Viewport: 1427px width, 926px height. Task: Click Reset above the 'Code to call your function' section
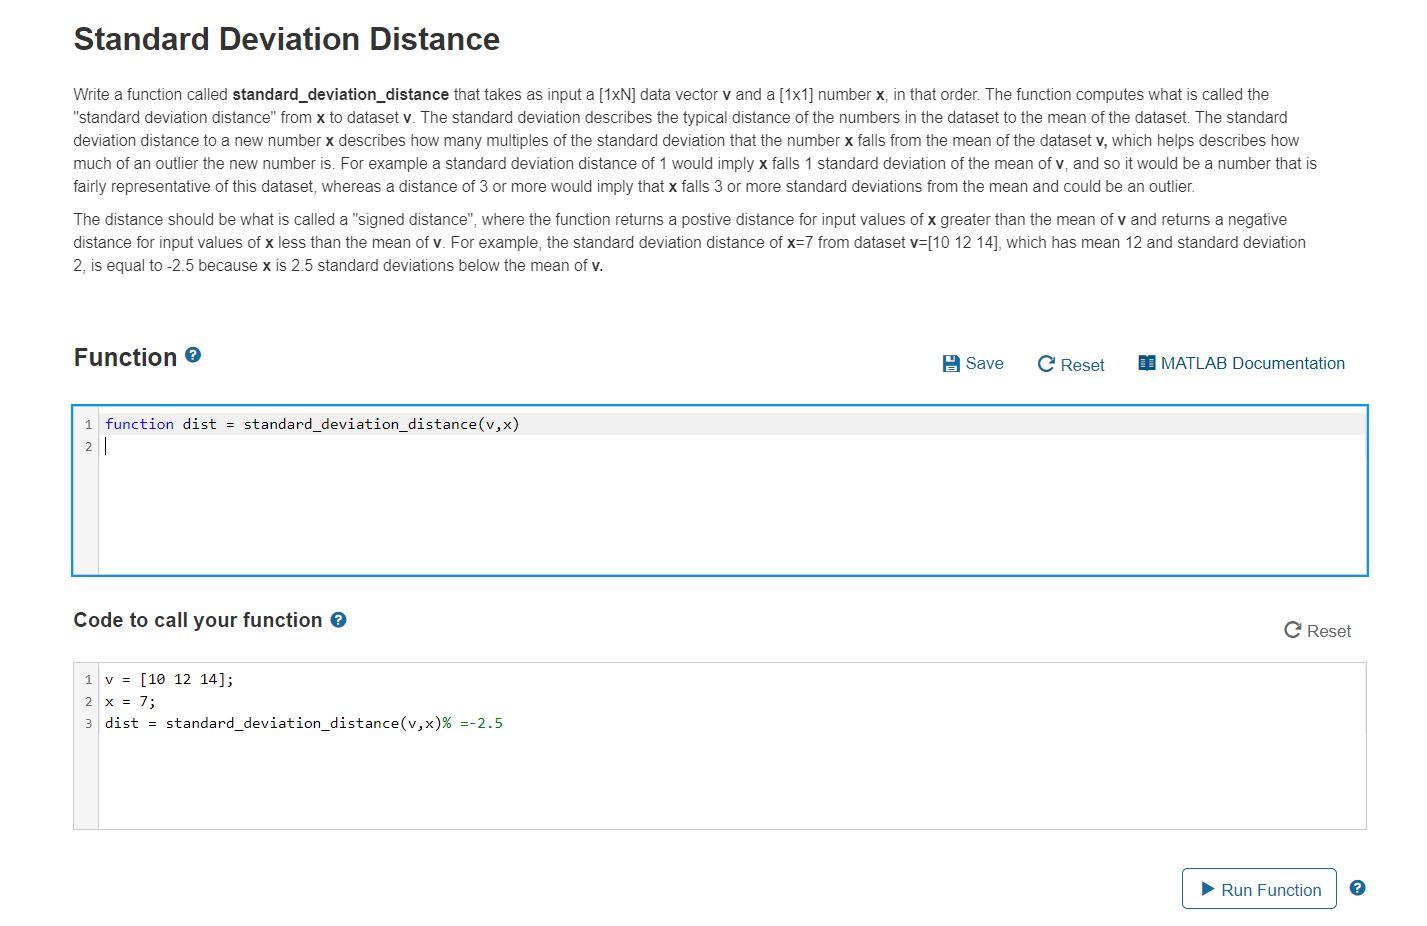pyautogui.click(x=1327, y=631)
